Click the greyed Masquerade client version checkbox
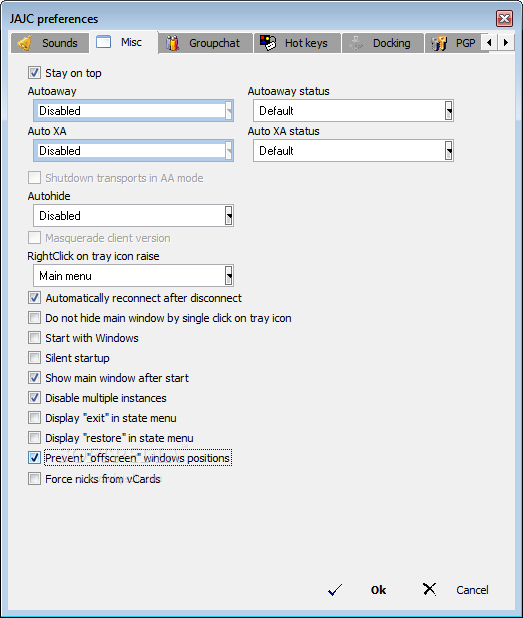The image size is (523, 618). (34, 238)
